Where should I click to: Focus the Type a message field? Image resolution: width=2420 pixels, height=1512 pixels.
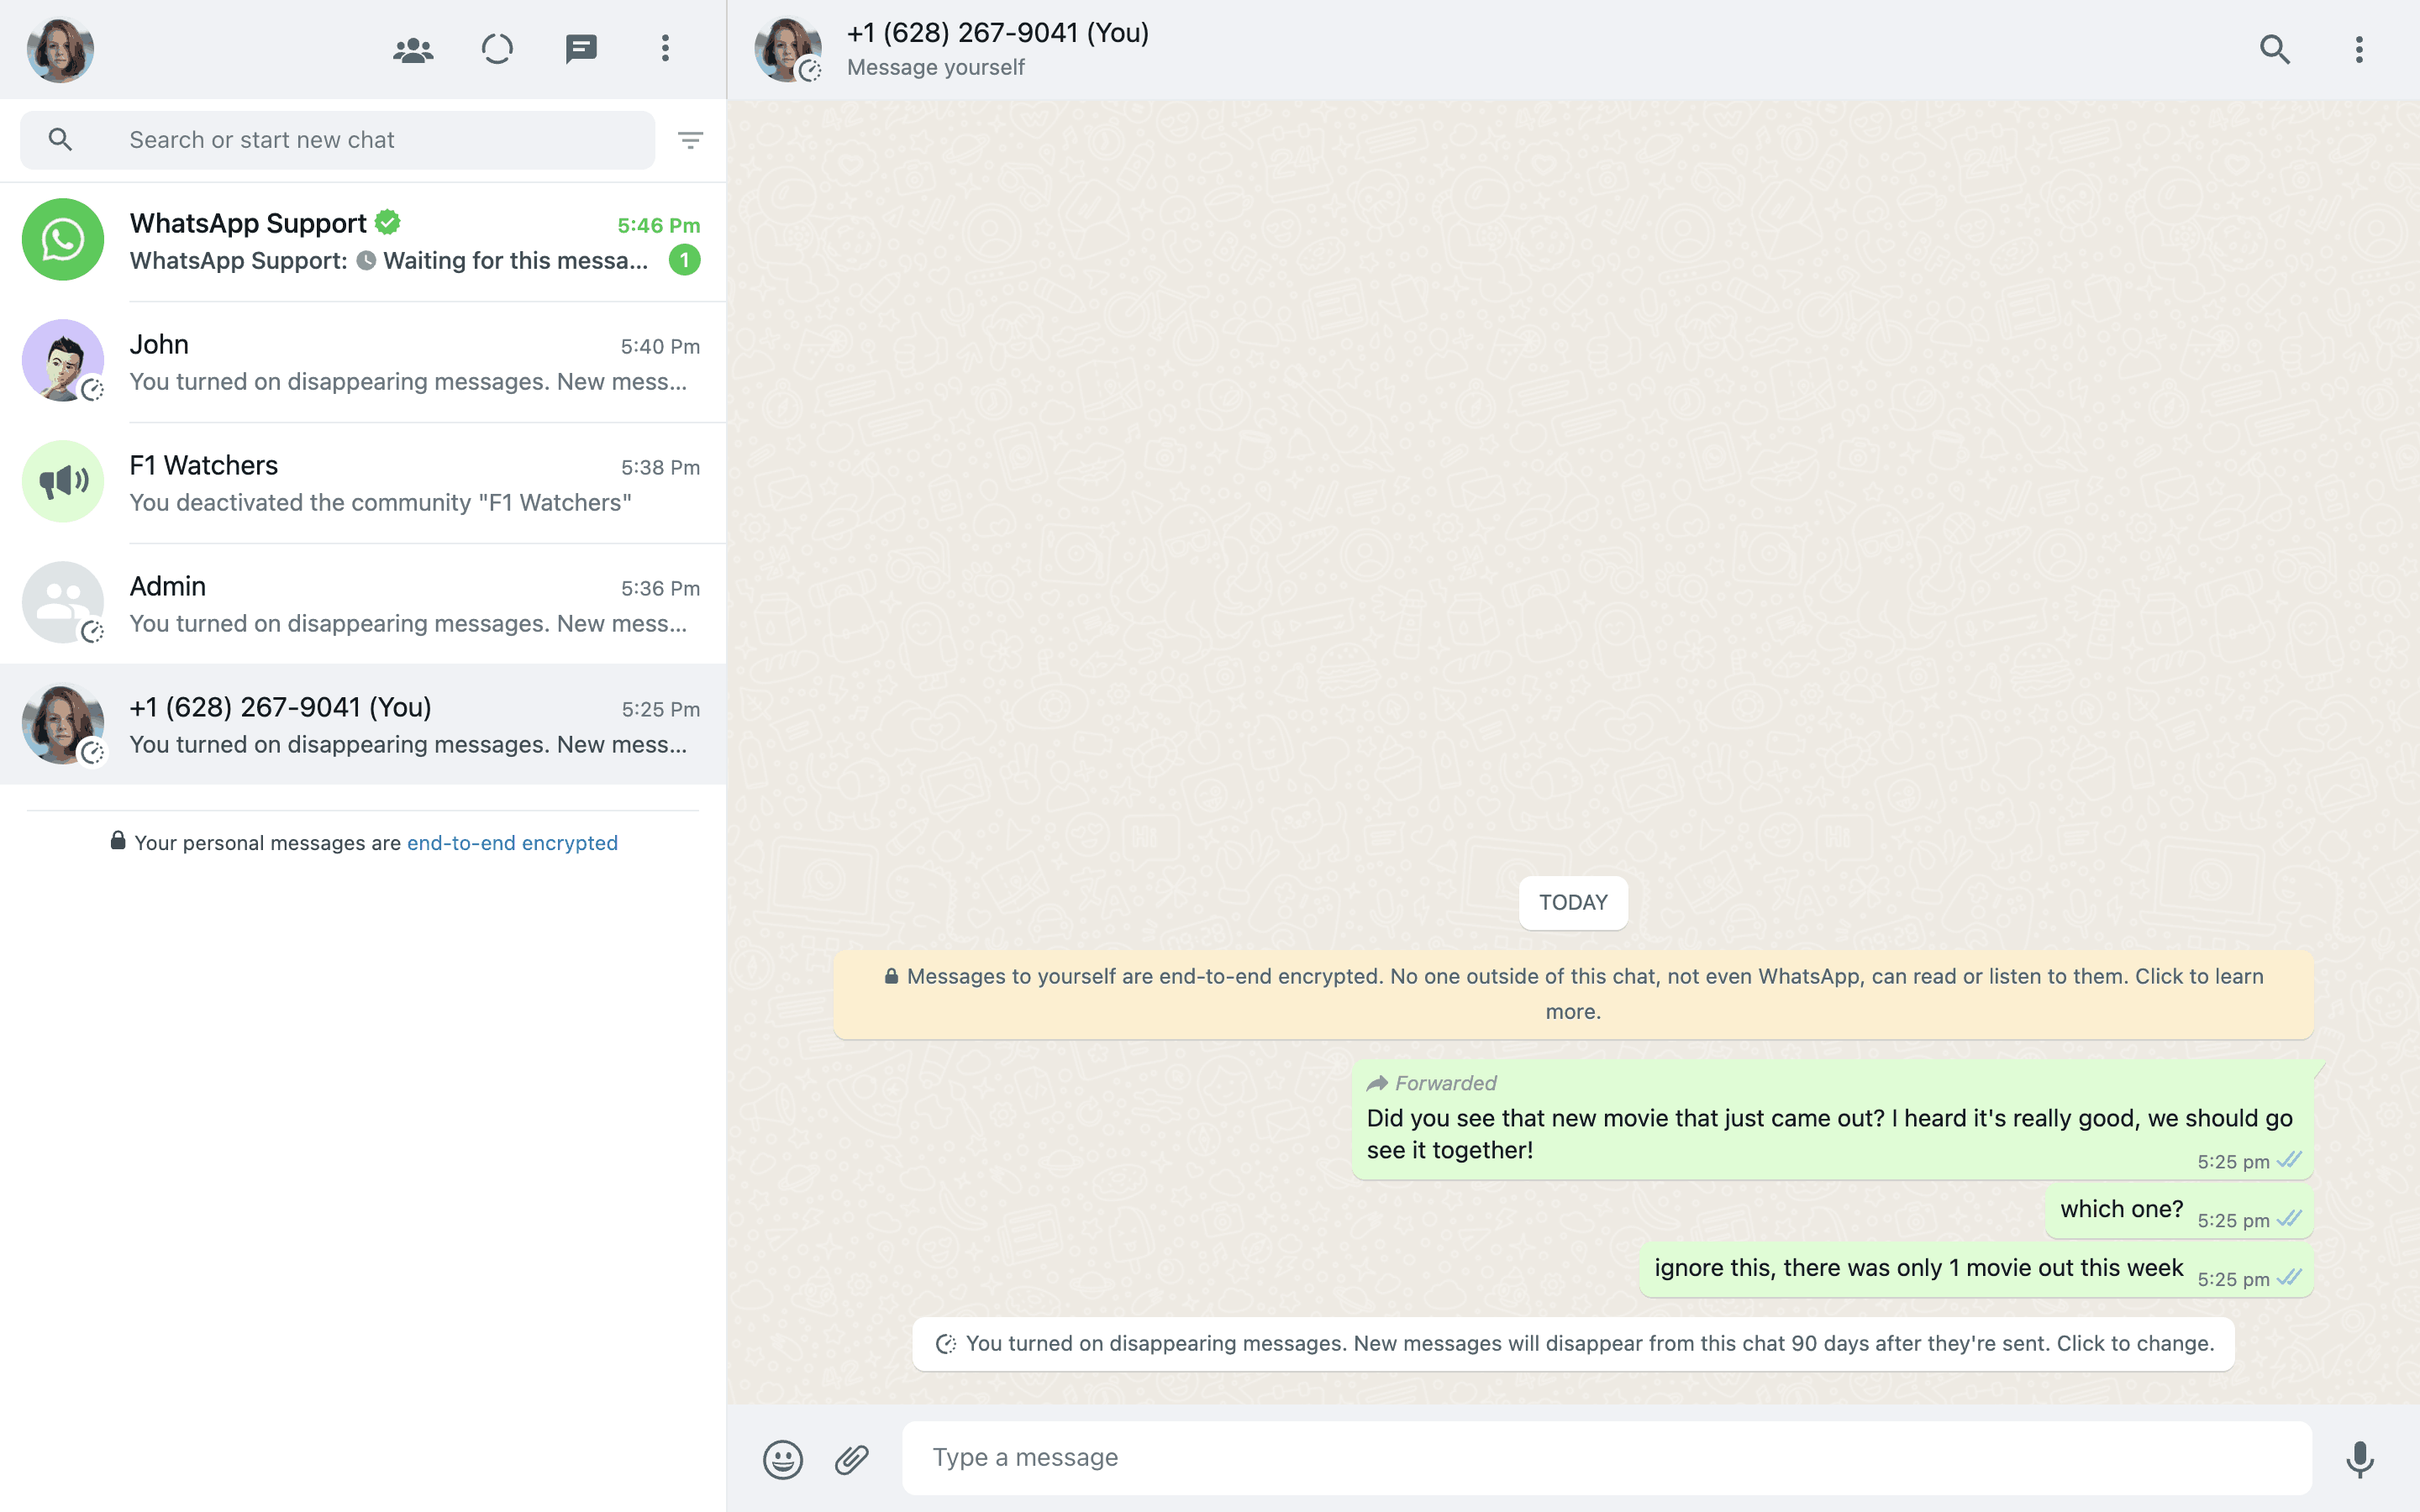[1606, 1458]
